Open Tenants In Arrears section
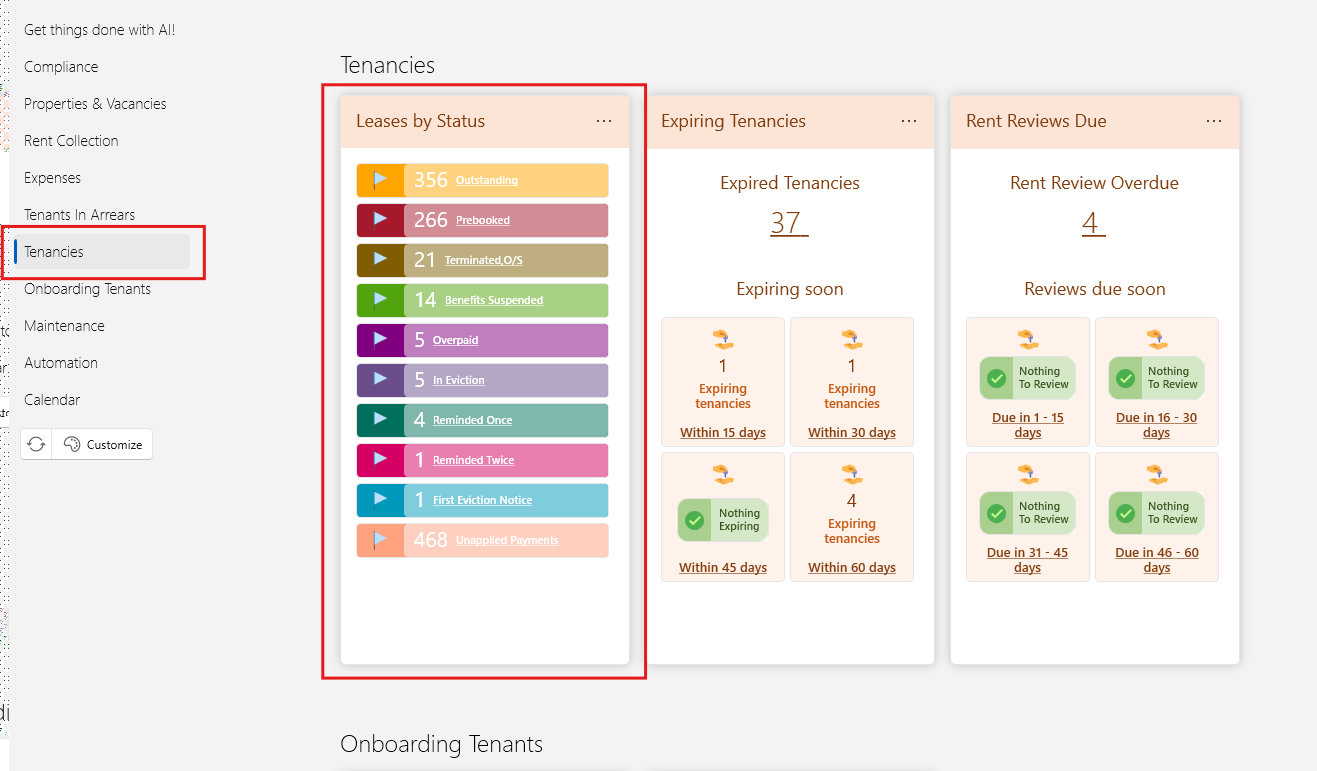Viewport: 1317px width, 771px height. tap(79, 215)
